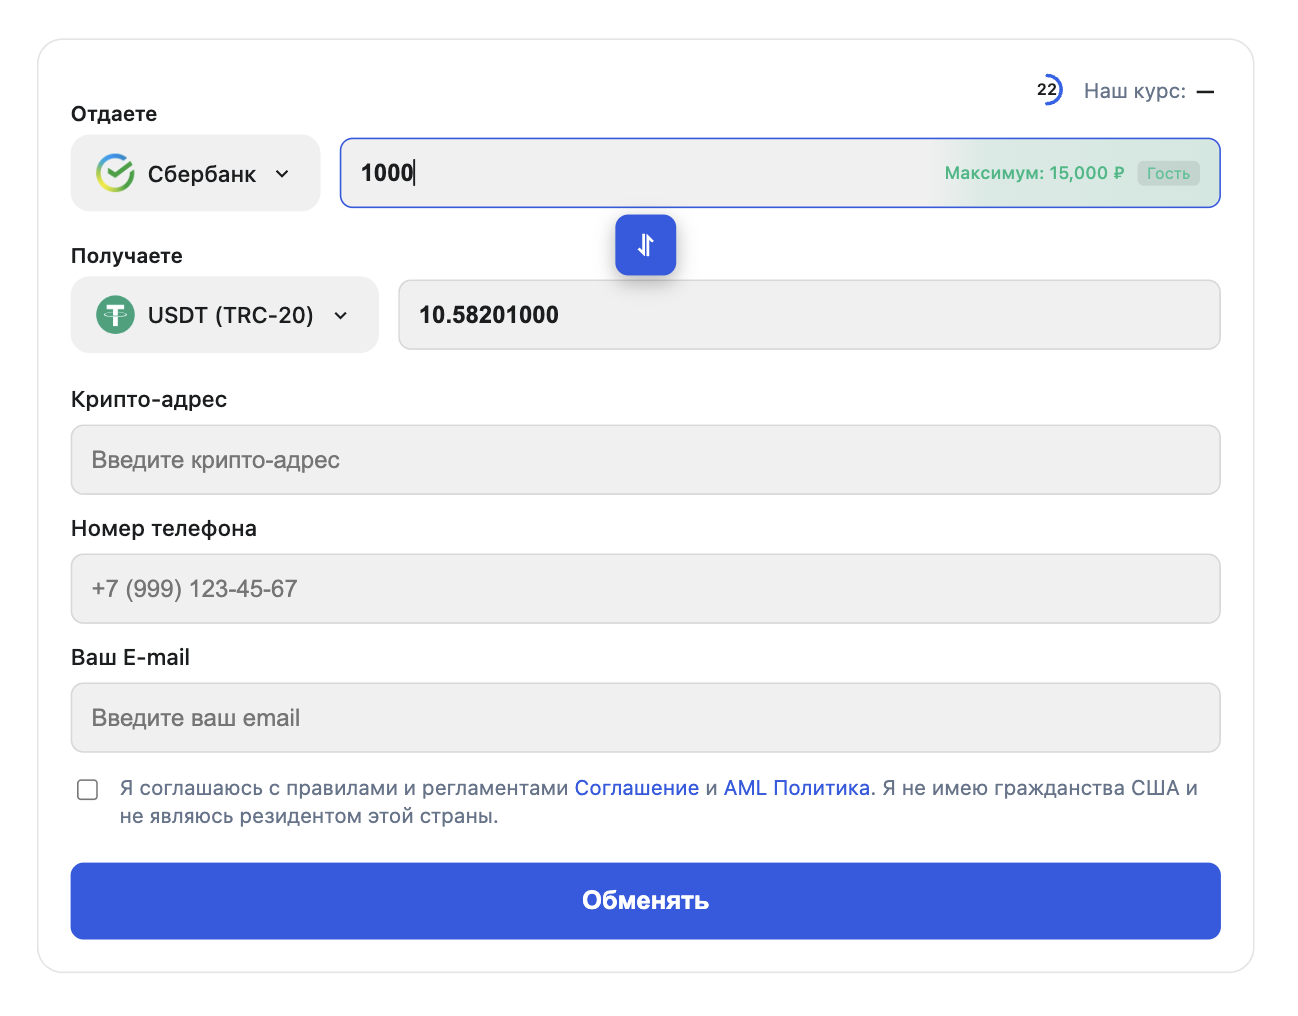
Task: Open the Сбербанк payment method dropdown
Action: (x=195, y=172)
